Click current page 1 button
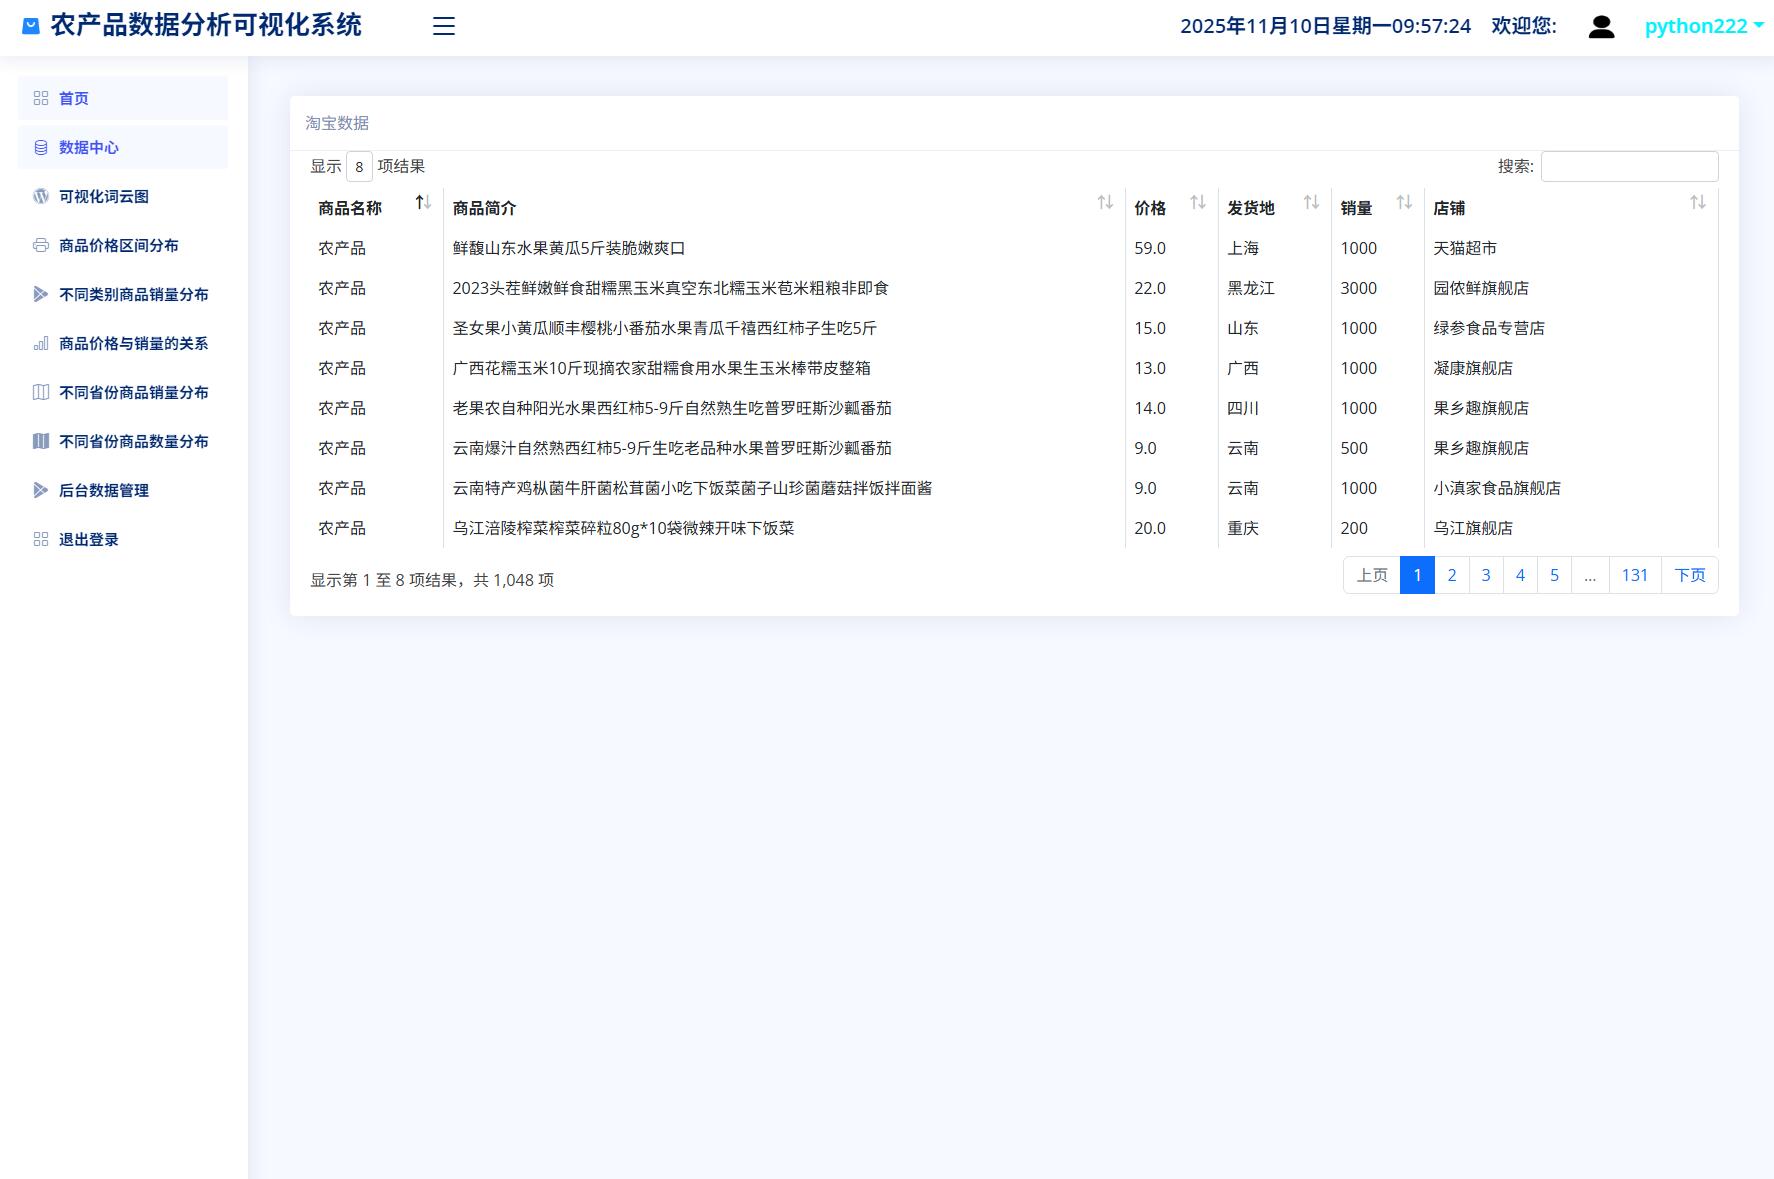 1417,575
